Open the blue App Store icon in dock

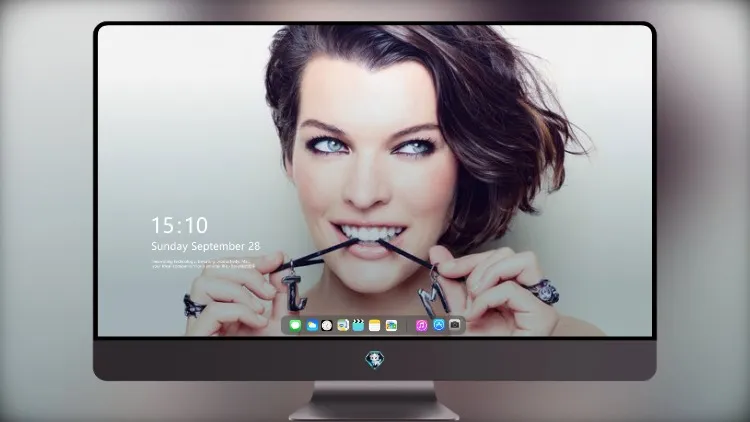coord(439,325)
